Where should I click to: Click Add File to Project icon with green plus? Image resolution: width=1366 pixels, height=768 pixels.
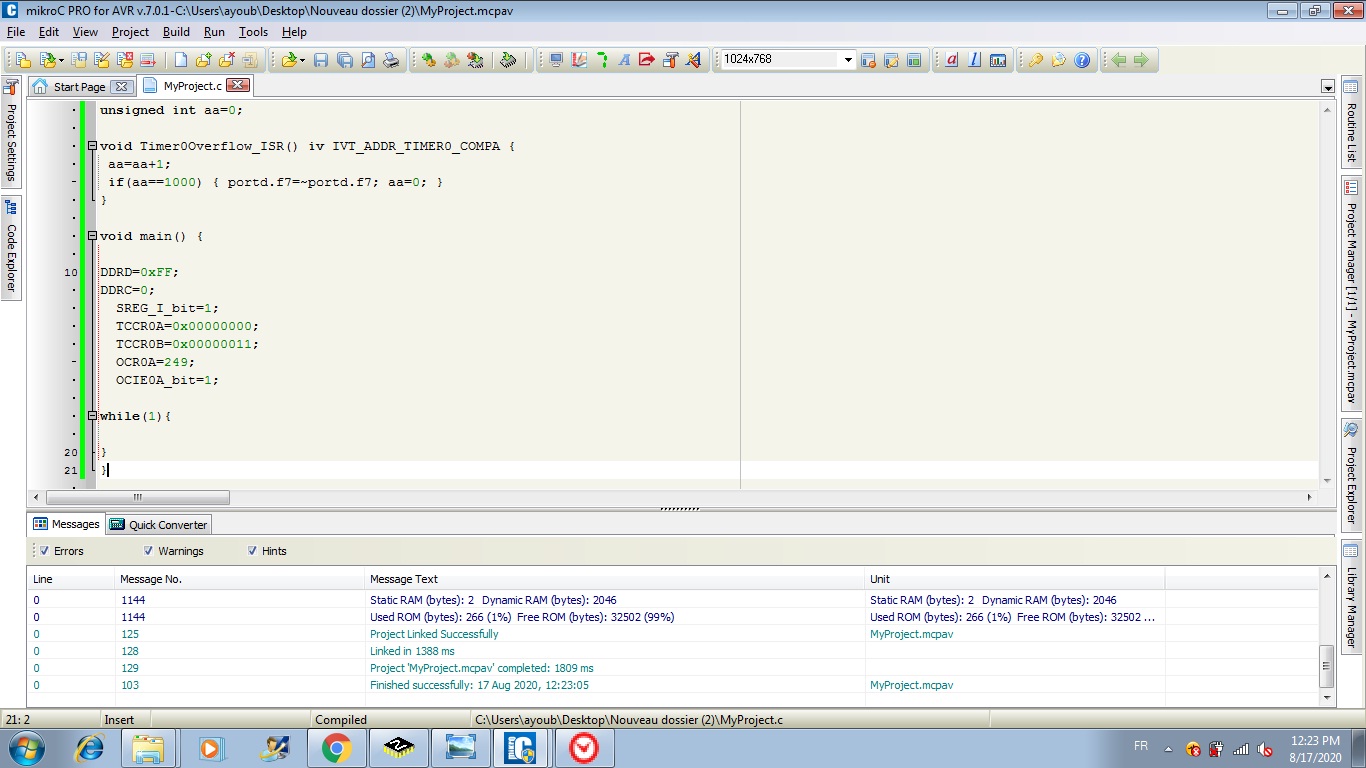coord(203,60)
